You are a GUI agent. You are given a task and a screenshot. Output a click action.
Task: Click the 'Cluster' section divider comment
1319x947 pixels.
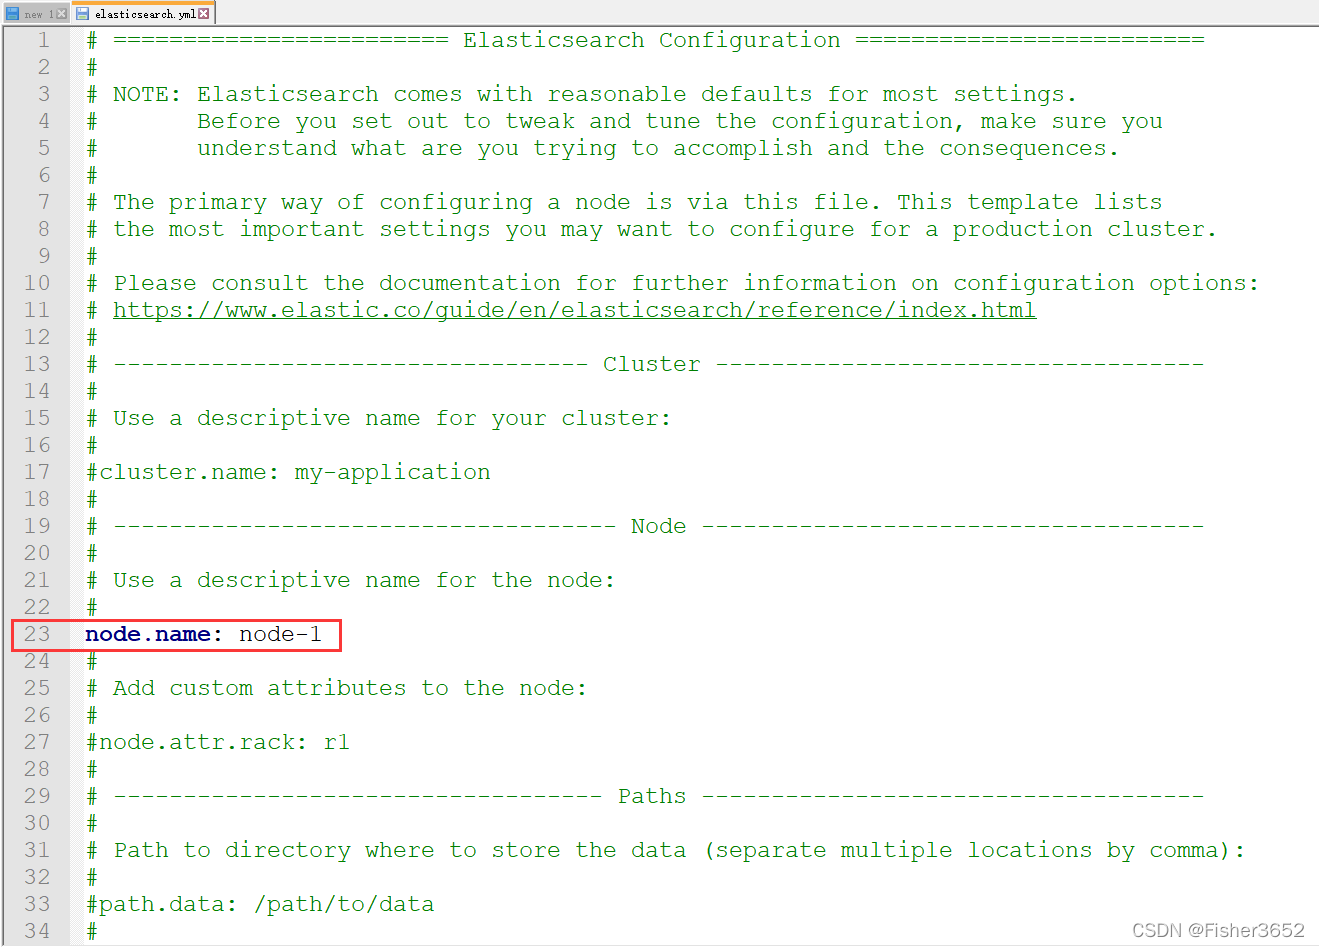pos(645,364)
